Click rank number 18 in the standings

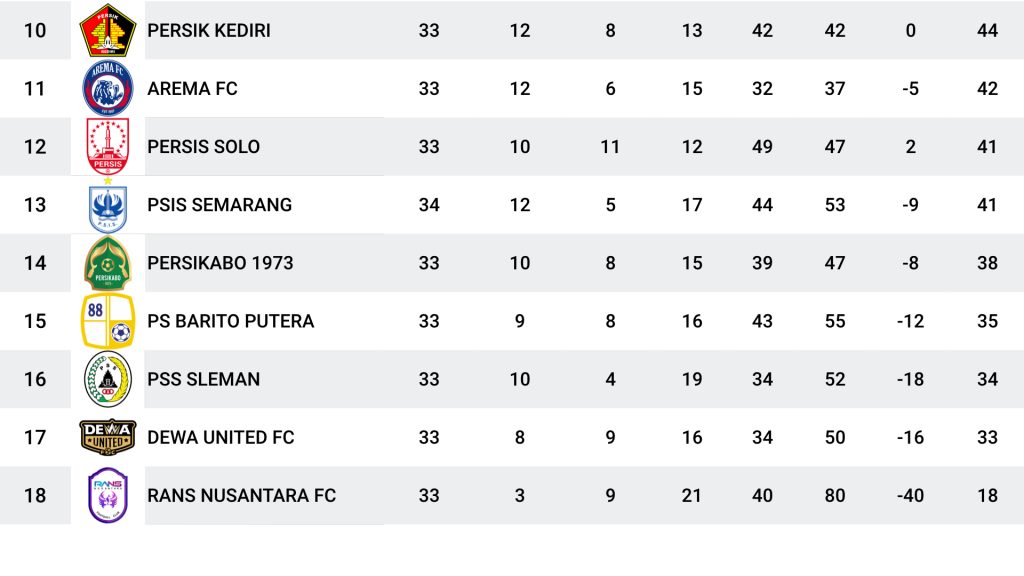(35, 496)
